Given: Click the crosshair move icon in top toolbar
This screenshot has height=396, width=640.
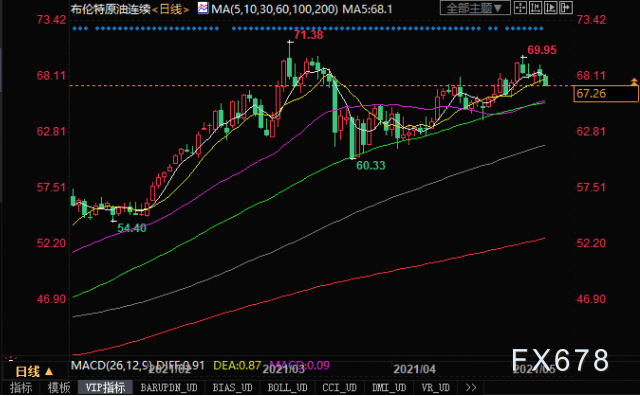Looking at the screenshot, I should pyautogui.click(x=520, y=8).
